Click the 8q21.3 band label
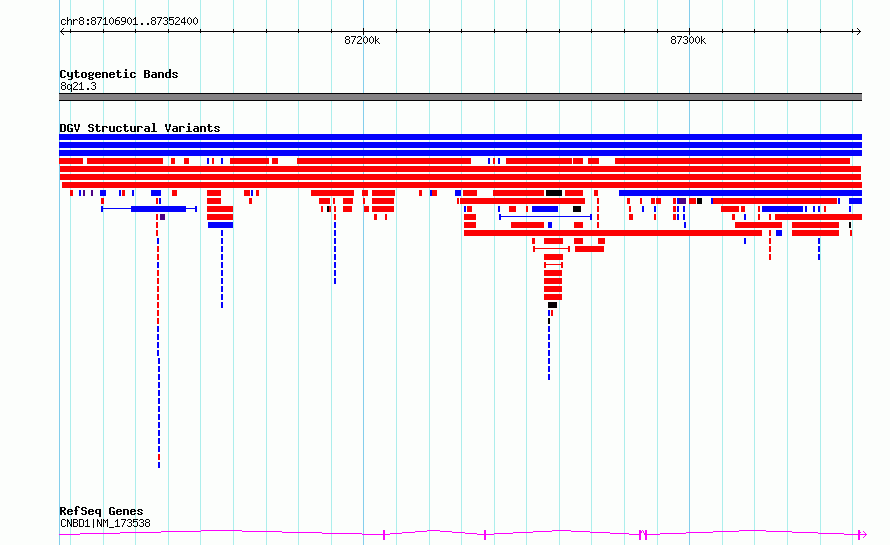This screenshot has height=545, width=890. pyautogui.click(x=78, y=87)
